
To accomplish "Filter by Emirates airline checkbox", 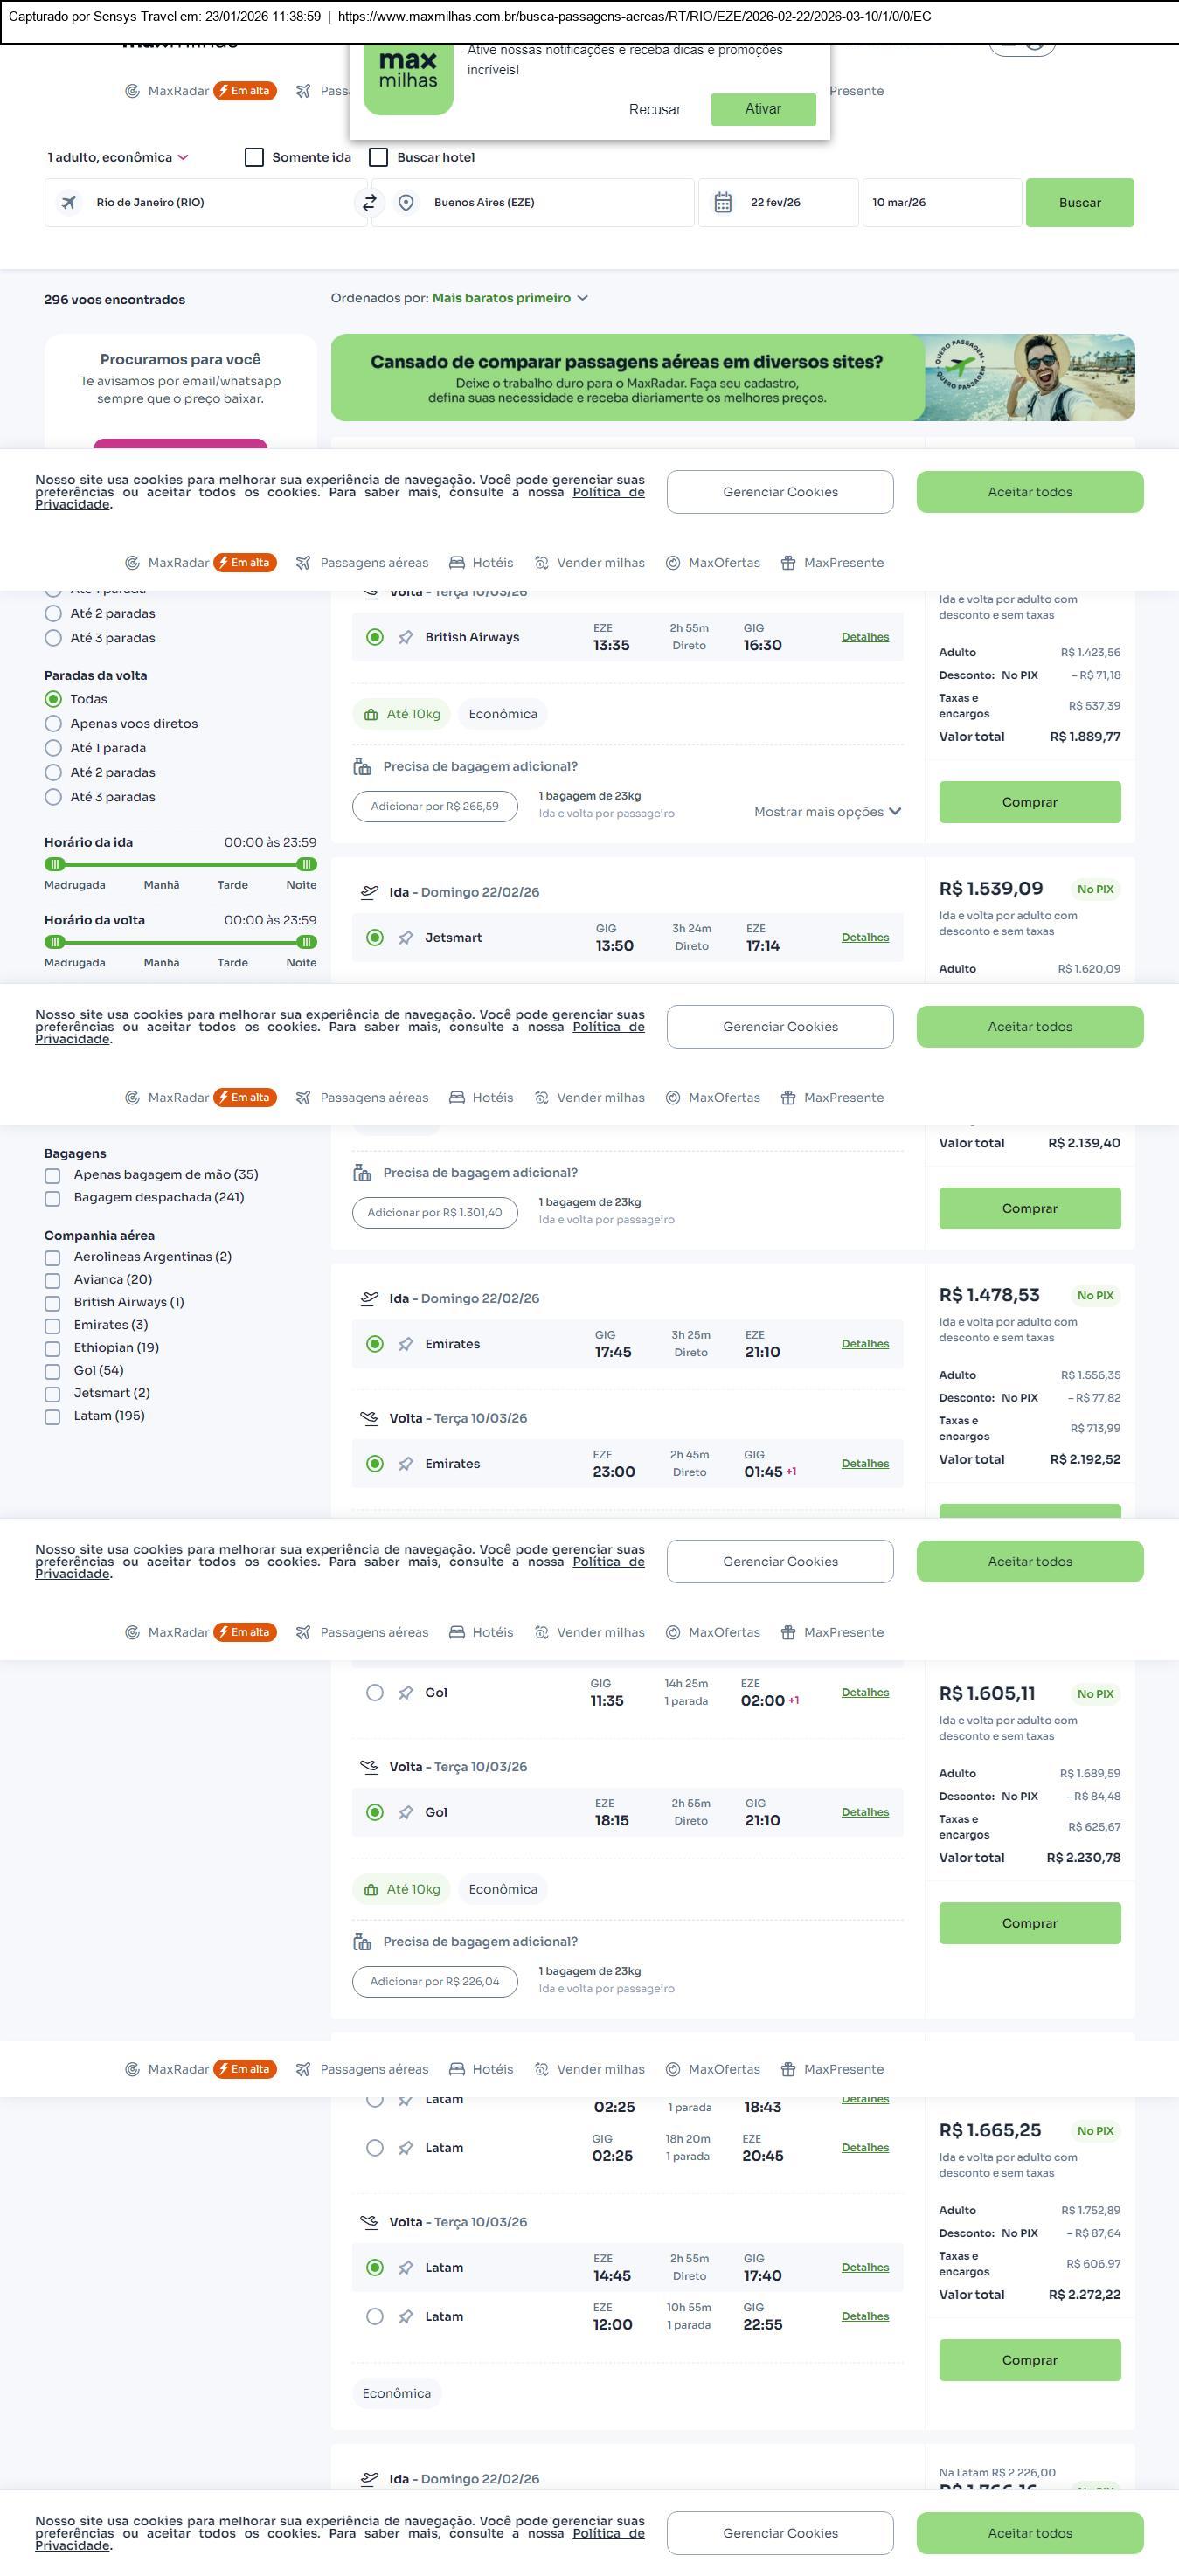I will click(x=53, y=1326).
